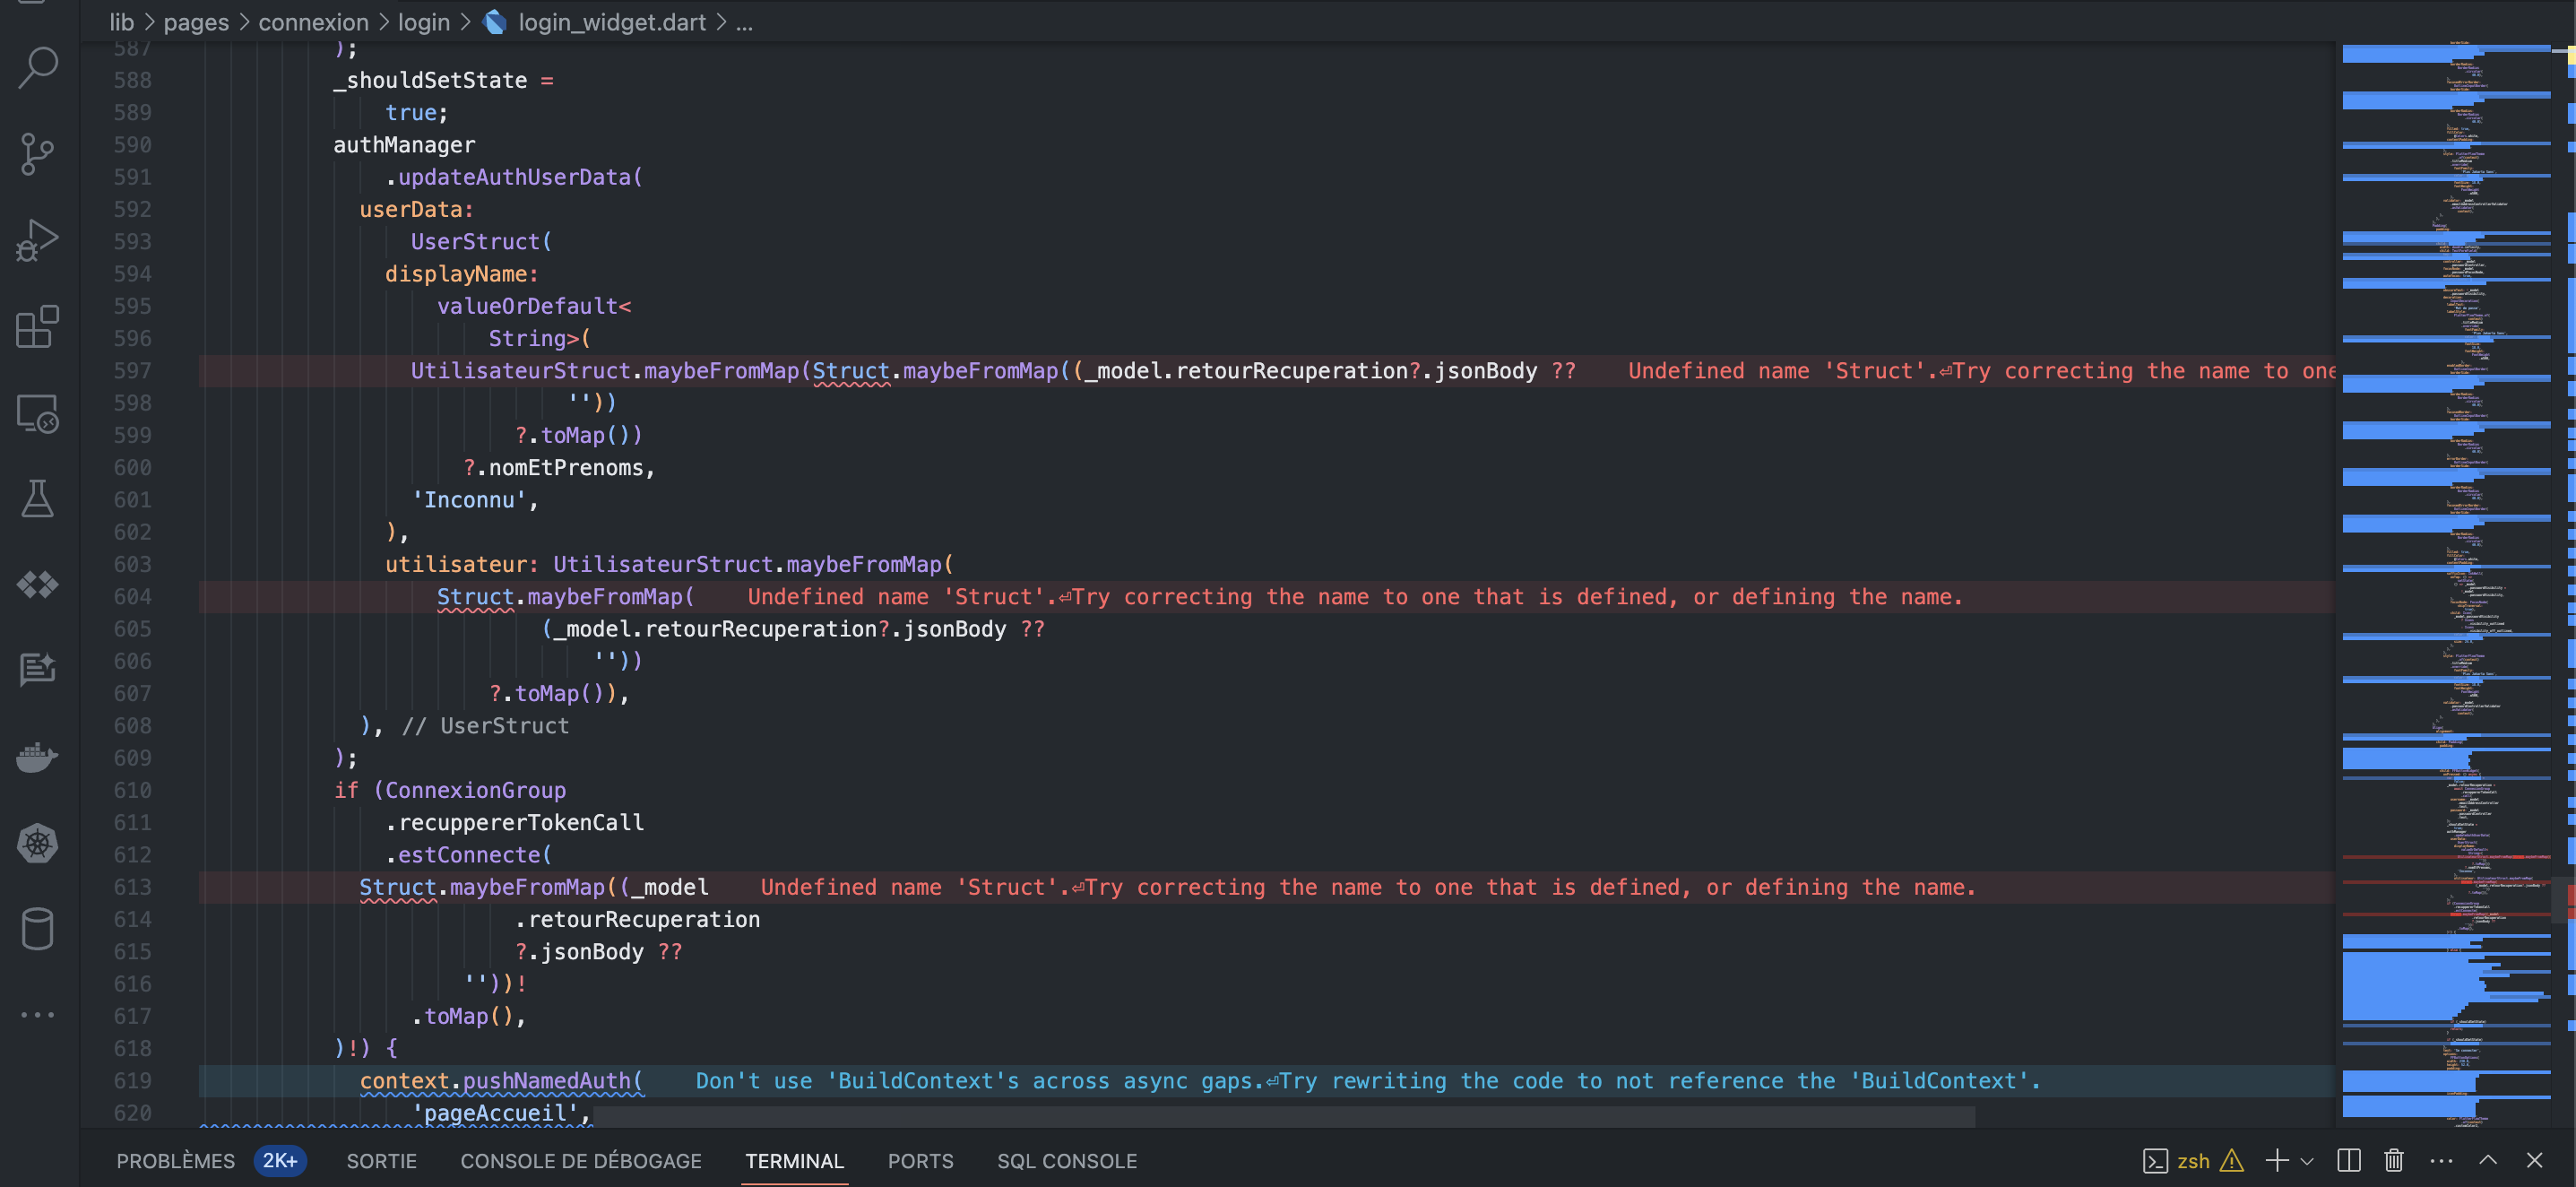Click the login breadcrumb segment
The width and height of the screenshot is (2576, 1187).
point(424,22)
